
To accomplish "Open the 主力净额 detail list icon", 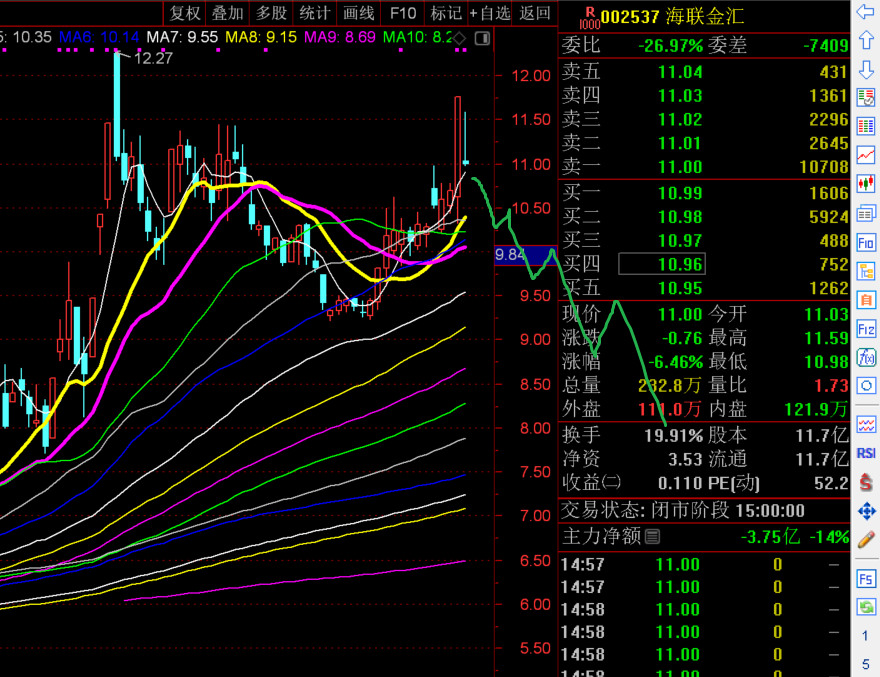I will pyautogui.click(x=652, y=537).
